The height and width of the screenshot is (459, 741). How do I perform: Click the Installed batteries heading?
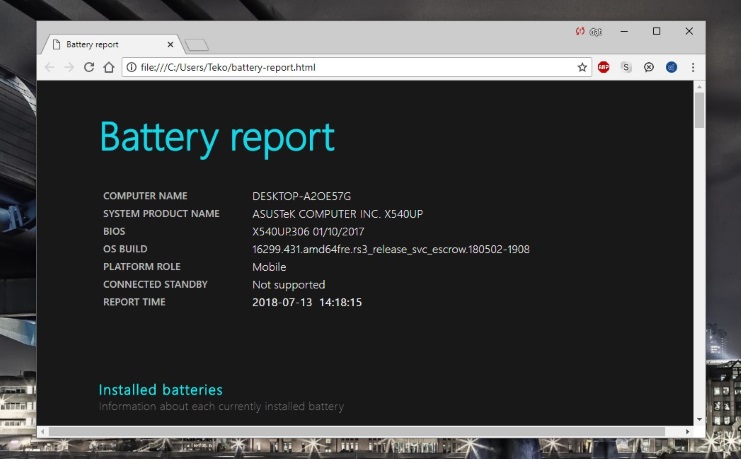pos(161,390)
